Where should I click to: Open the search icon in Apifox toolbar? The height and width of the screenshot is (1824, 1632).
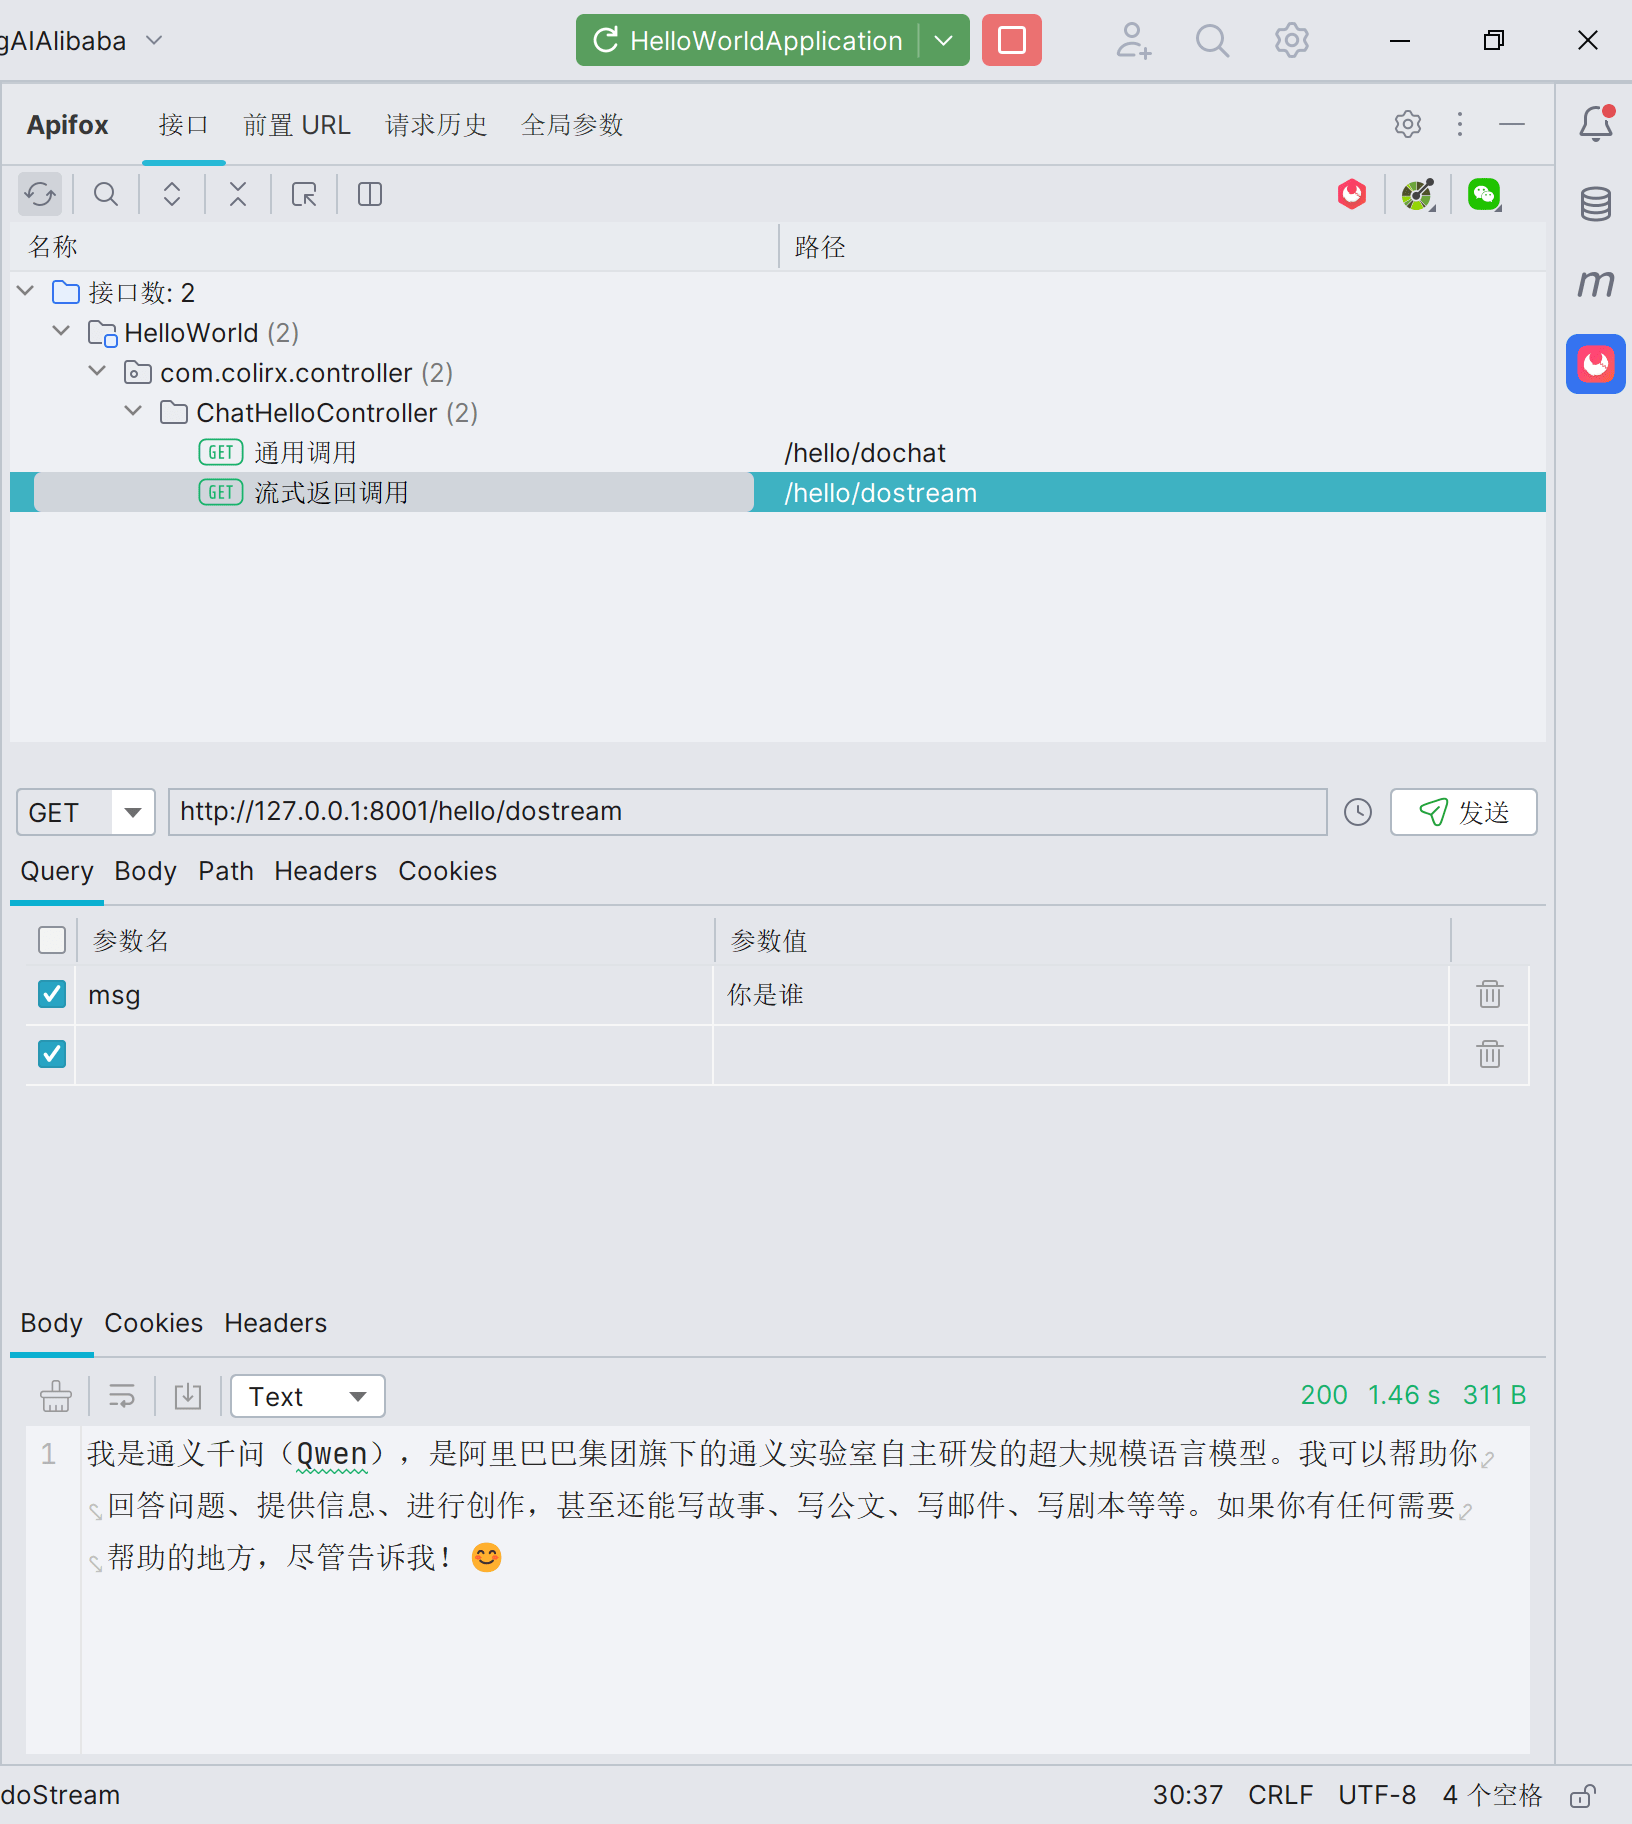[106, 194]
